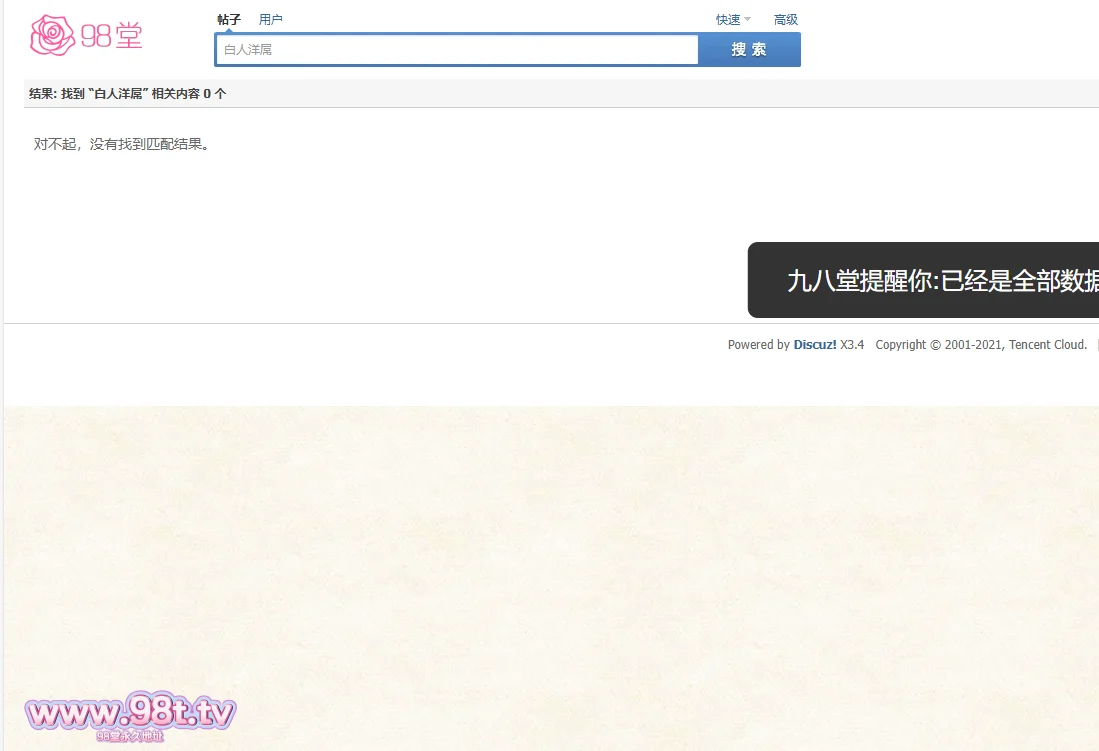Click the result count 0 个 text
Viewport: 1099px width, 751px height.
pos(215,94)
